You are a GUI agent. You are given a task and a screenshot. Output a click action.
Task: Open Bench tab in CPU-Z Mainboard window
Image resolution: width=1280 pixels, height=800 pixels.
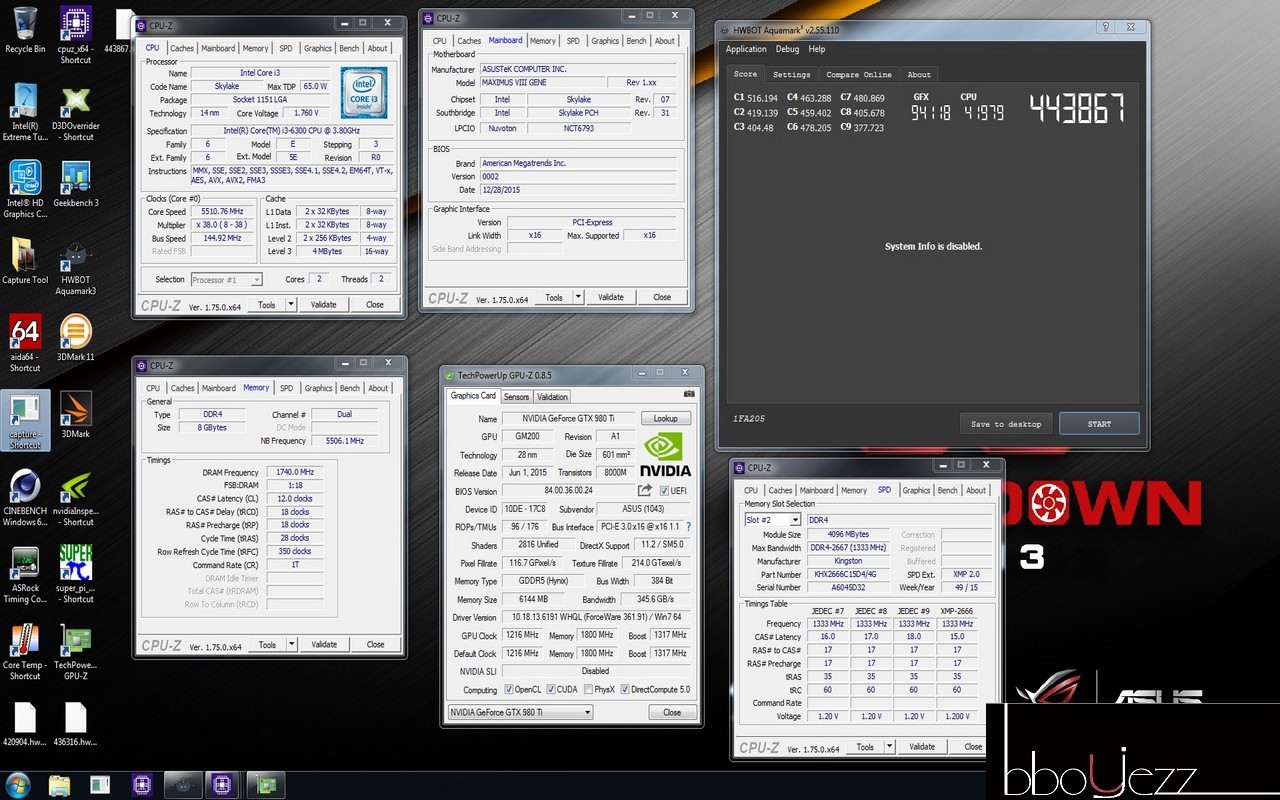[x=636, y=41]
